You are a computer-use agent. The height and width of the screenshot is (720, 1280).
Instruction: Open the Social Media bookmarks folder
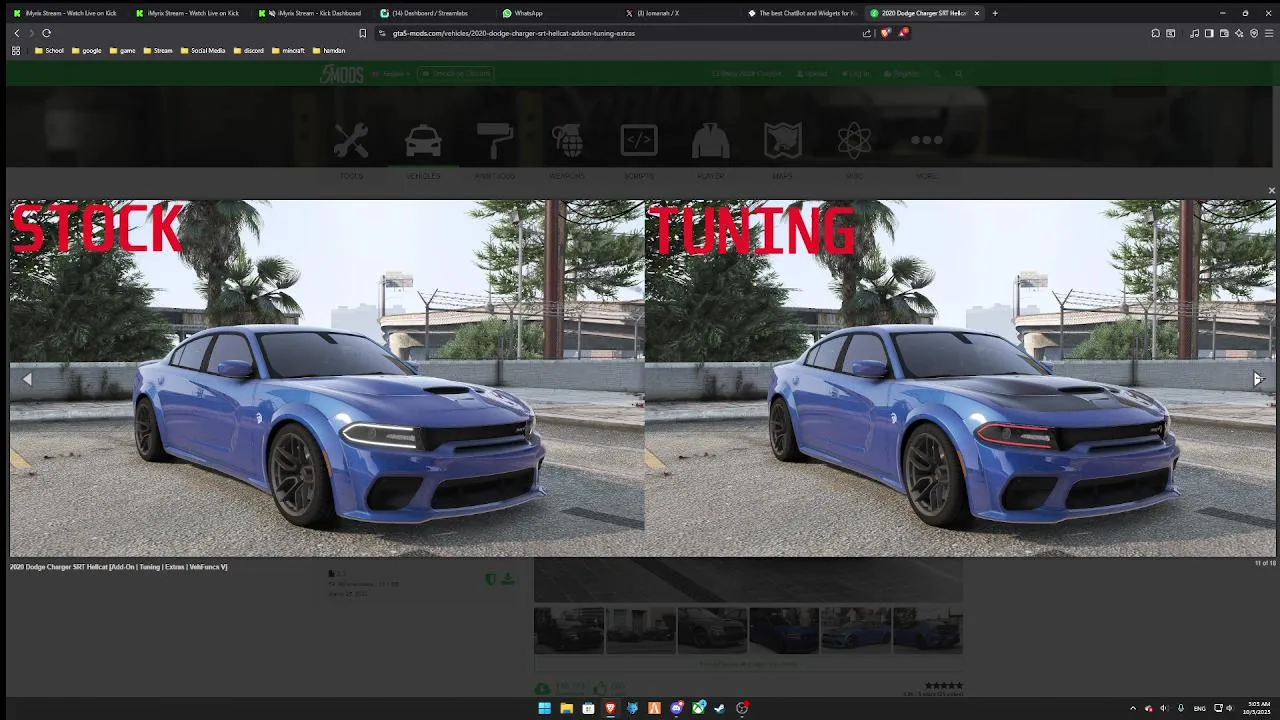click(203, 50)
